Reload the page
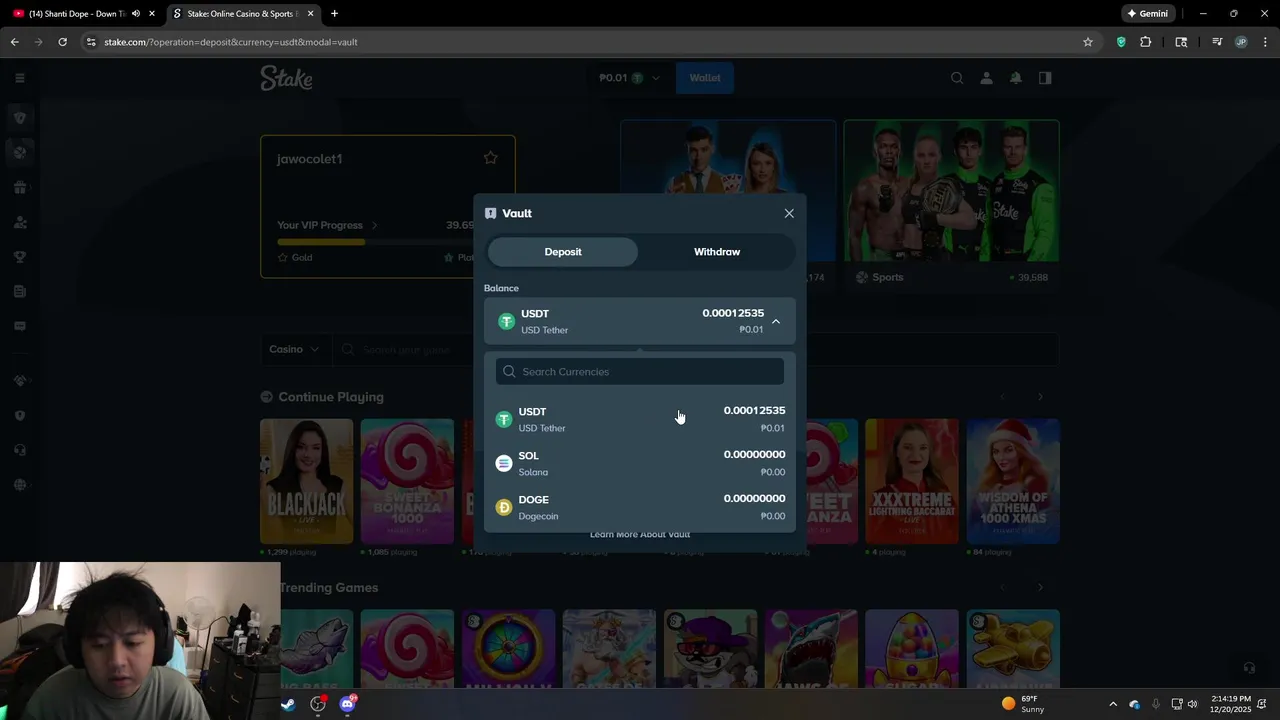This screenshot has height=720, width=1280. tap(62, 42)
